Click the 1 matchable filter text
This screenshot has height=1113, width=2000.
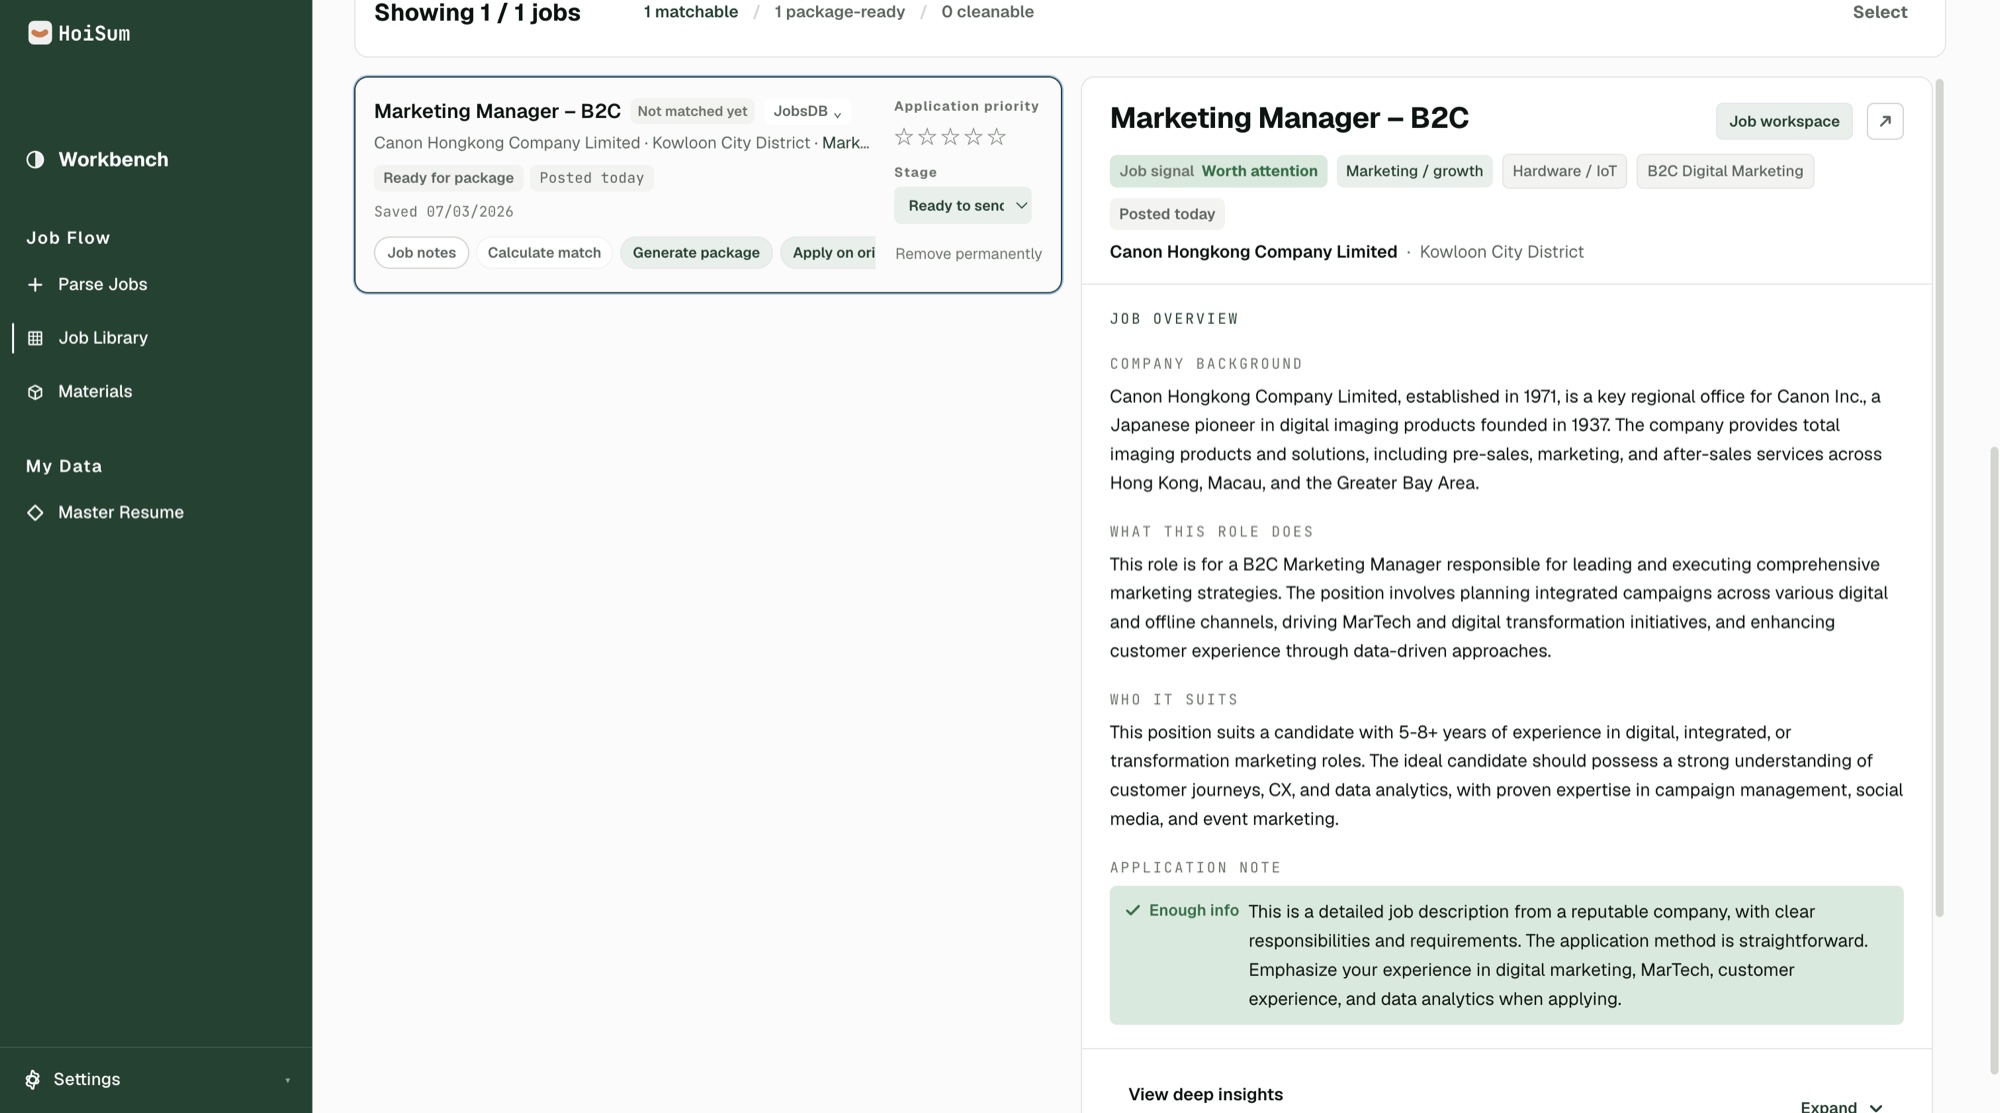[690, 12]
